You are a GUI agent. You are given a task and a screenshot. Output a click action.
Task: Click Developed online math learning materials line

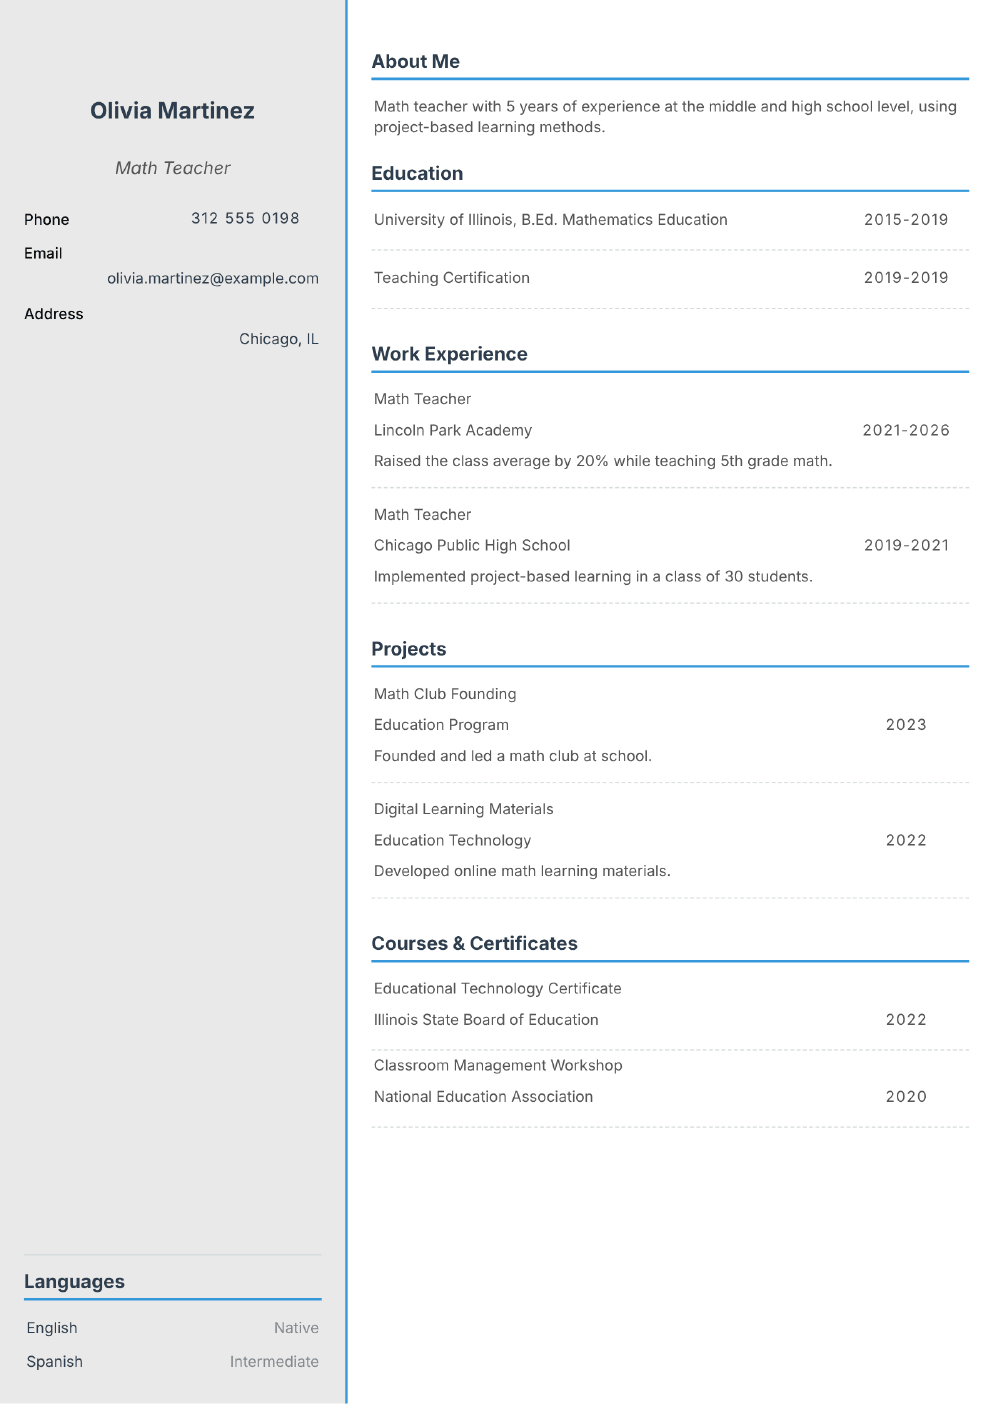(x=522, y=871)
